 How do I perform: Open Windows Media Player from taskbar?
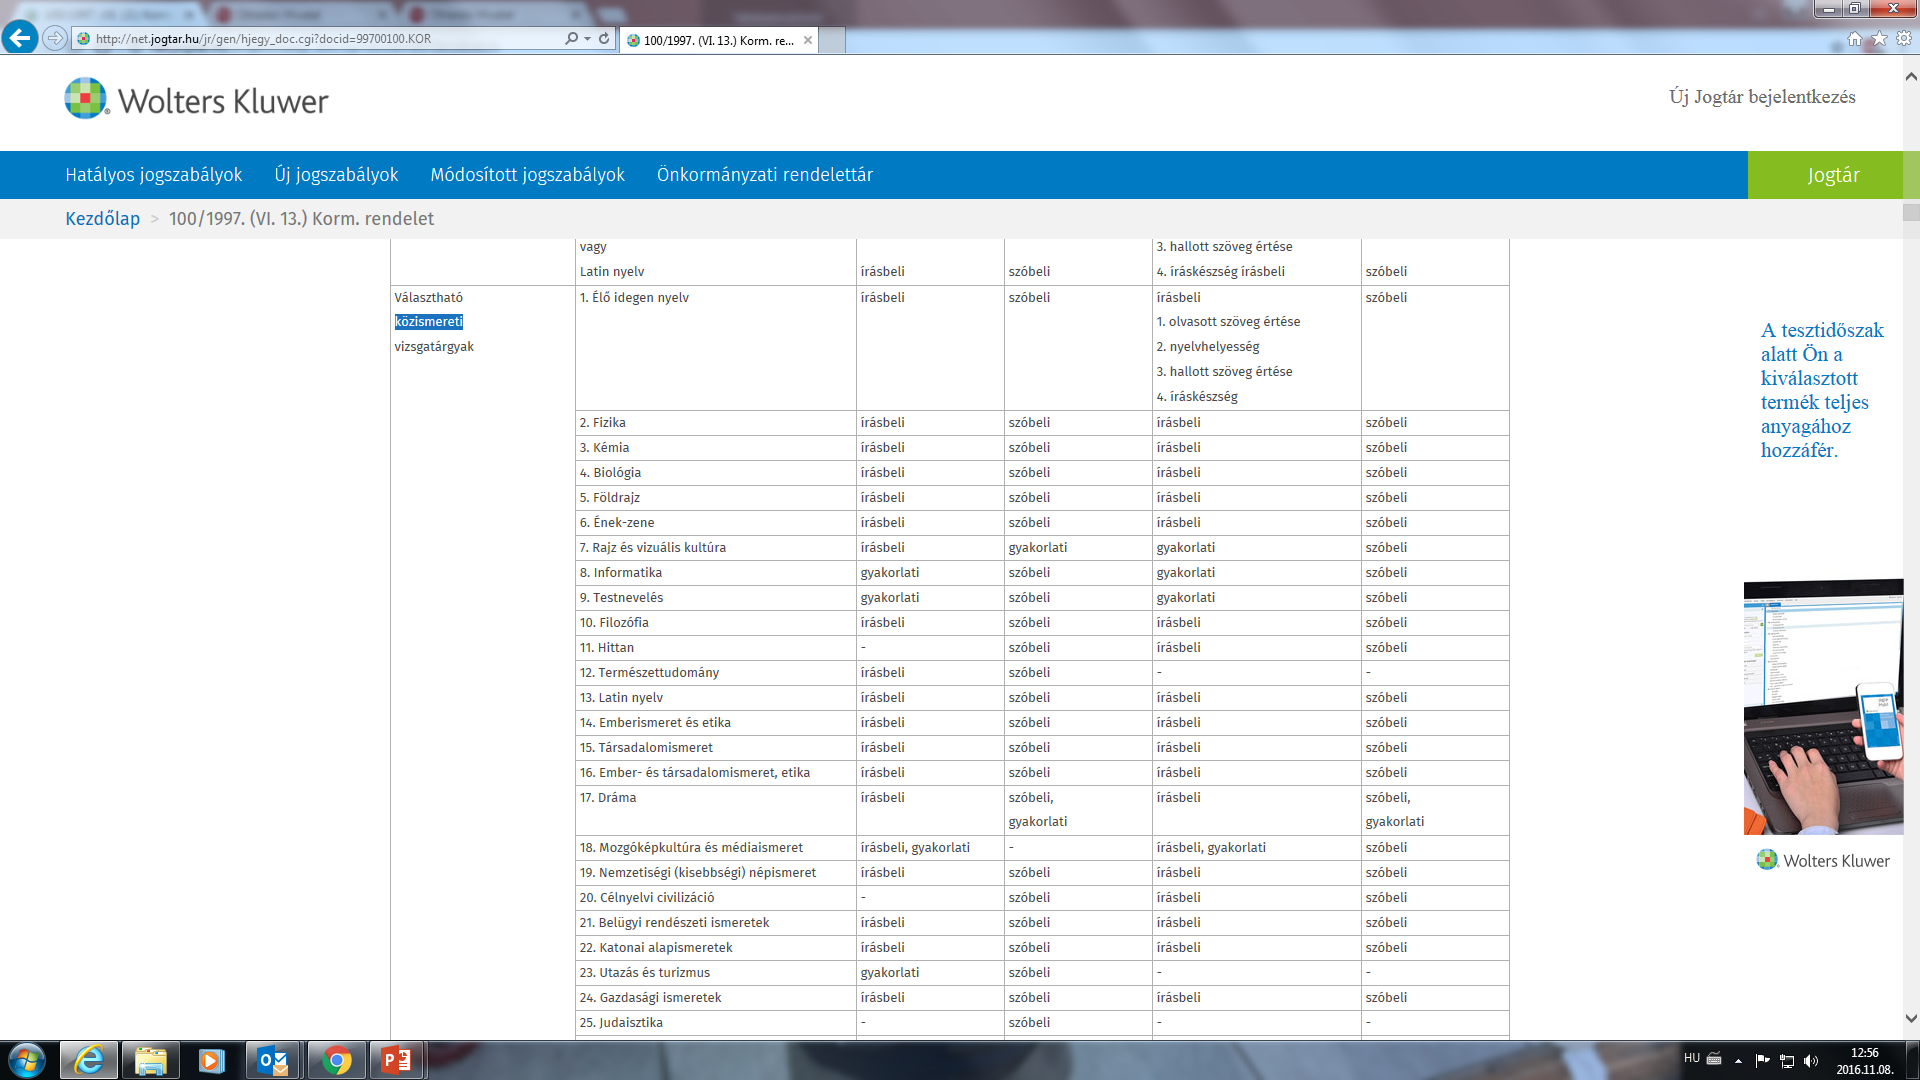[211, 1060]
